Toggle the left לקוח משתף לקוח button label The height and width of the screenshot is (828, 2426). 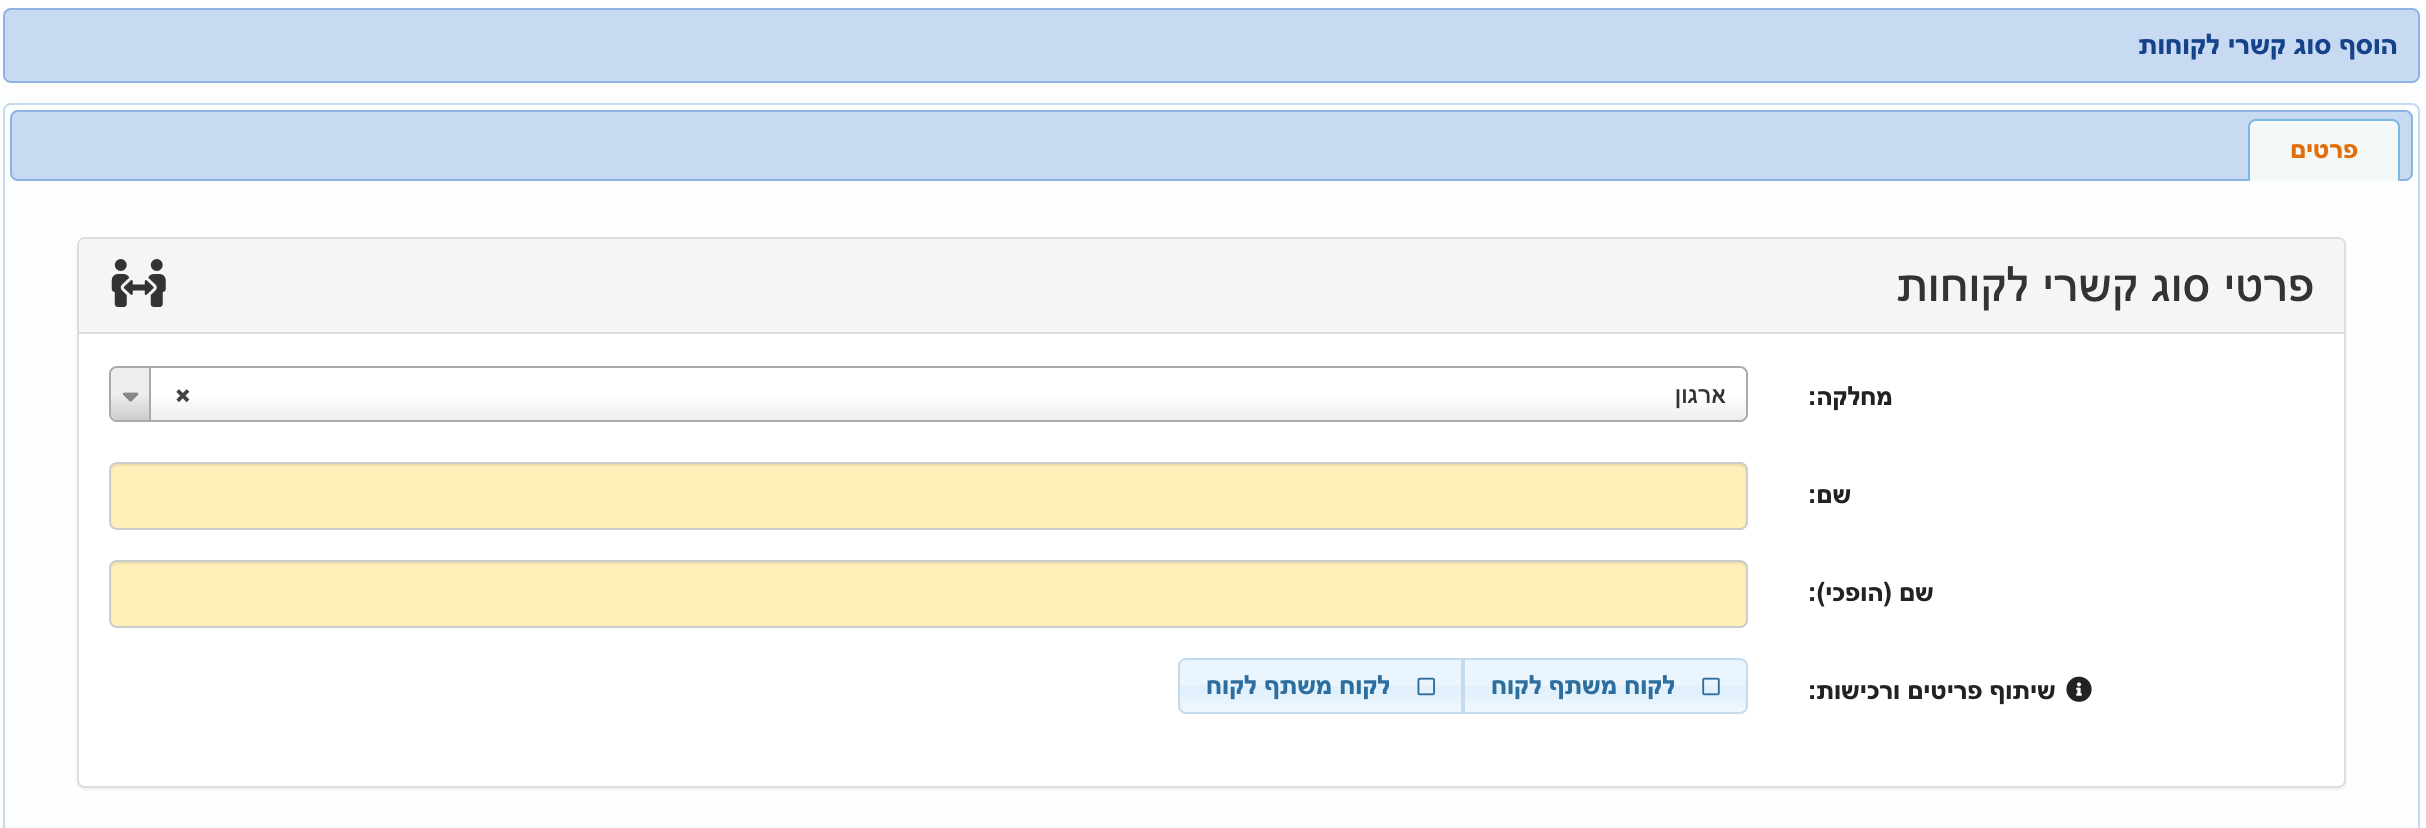pyautogui.click(x=1298, y=686)
